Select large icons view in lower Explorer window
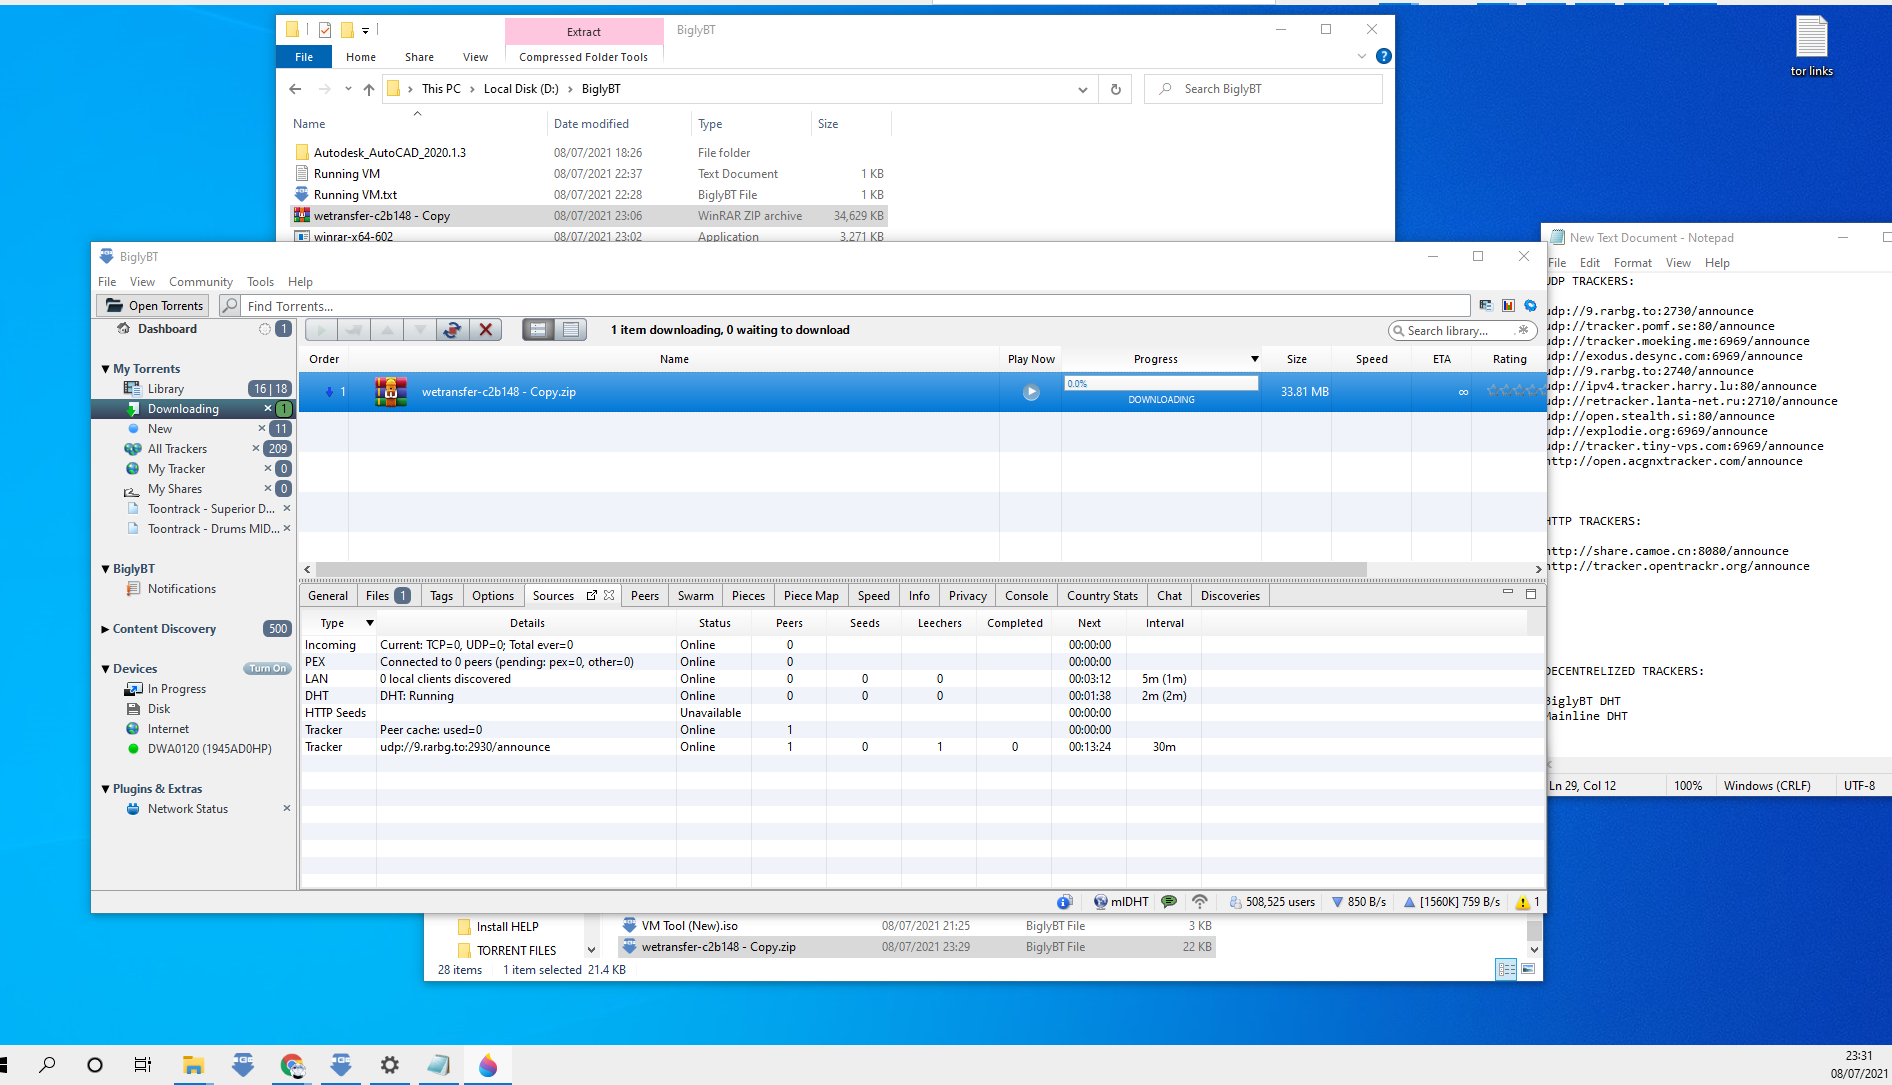Viewport: 1892px width, 1085px height. (x=1528, y=969)
